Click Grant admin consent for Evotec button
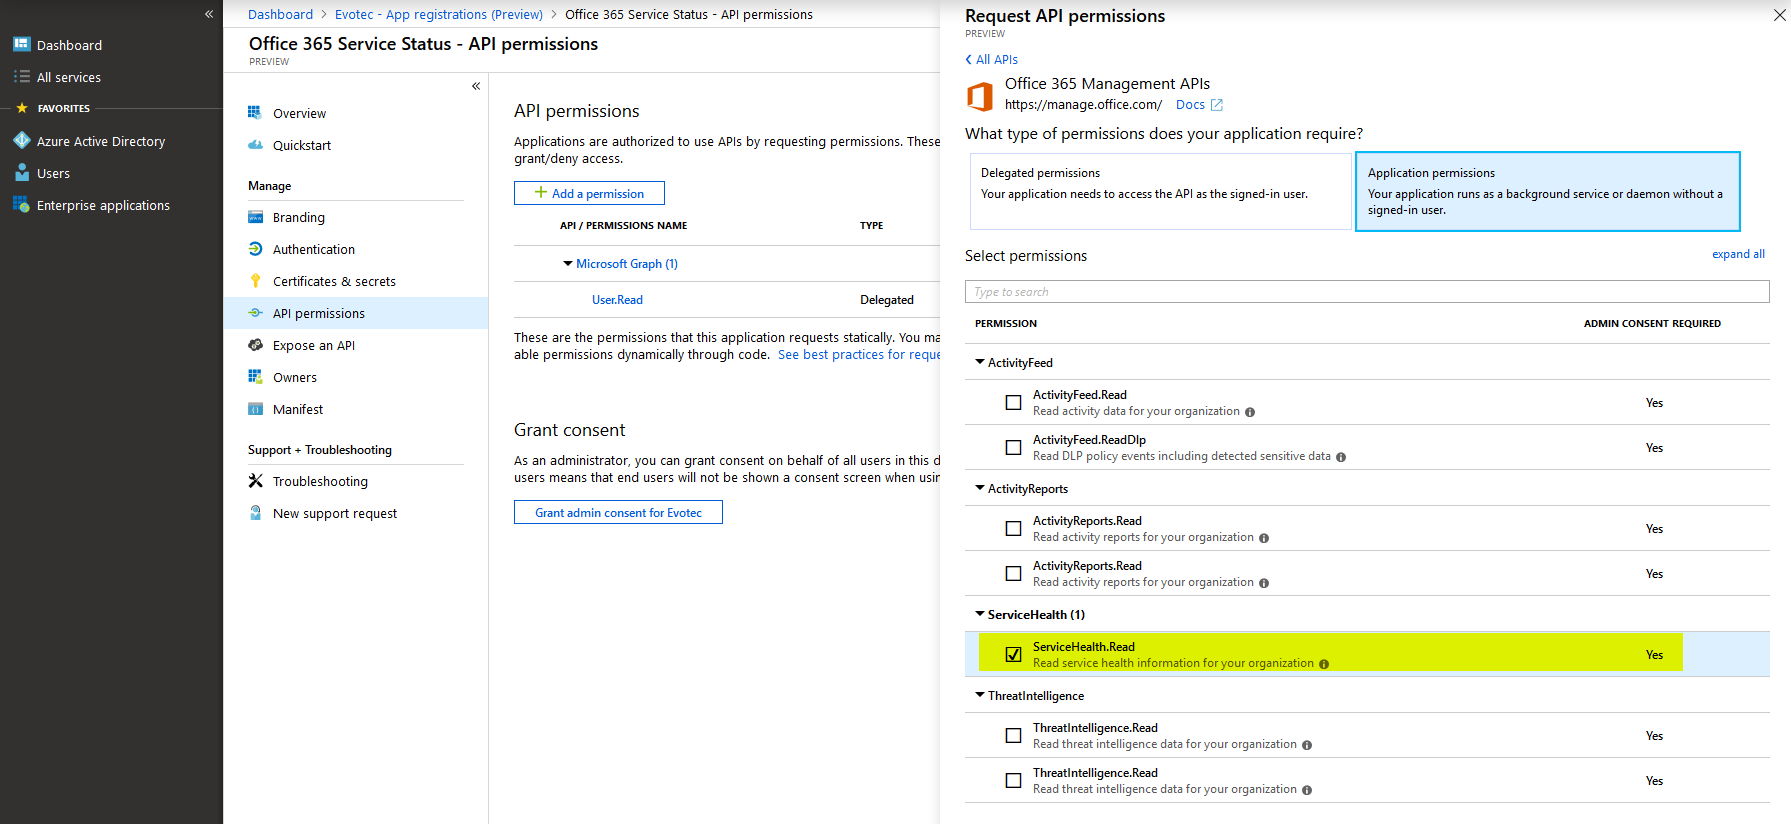Screen dimensions: 1791x824 tap(618, 513)
